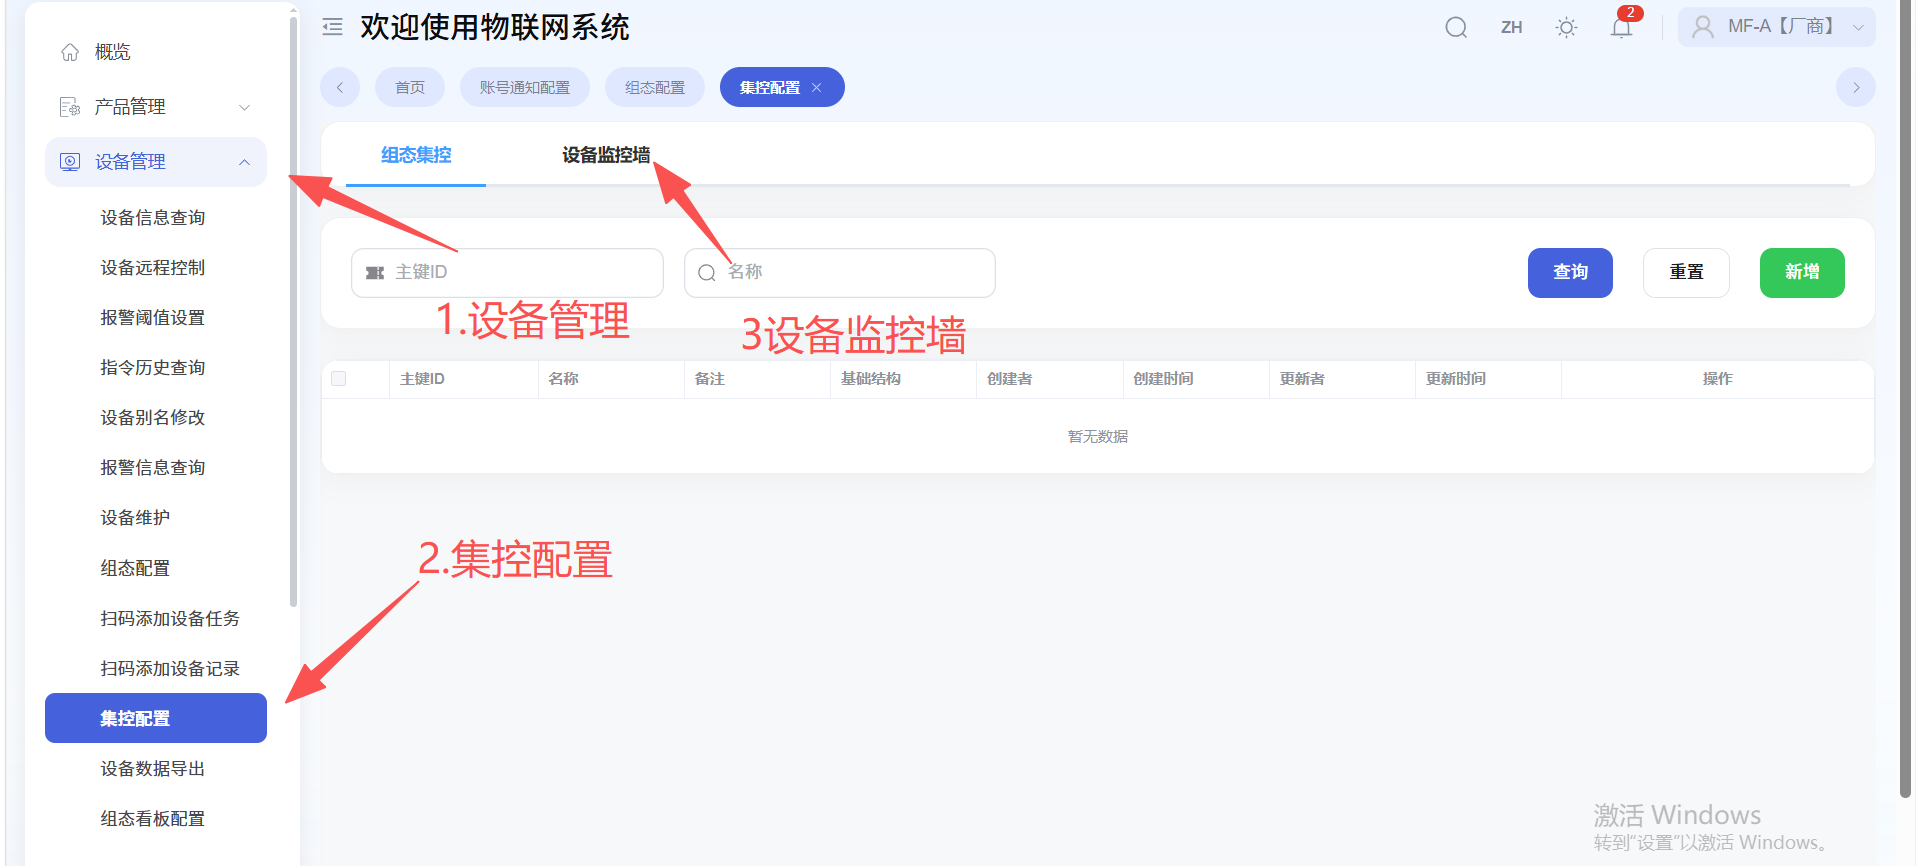
Task: Open 扫码添加设备任务 in the sidebar
Action: point(156,618)
